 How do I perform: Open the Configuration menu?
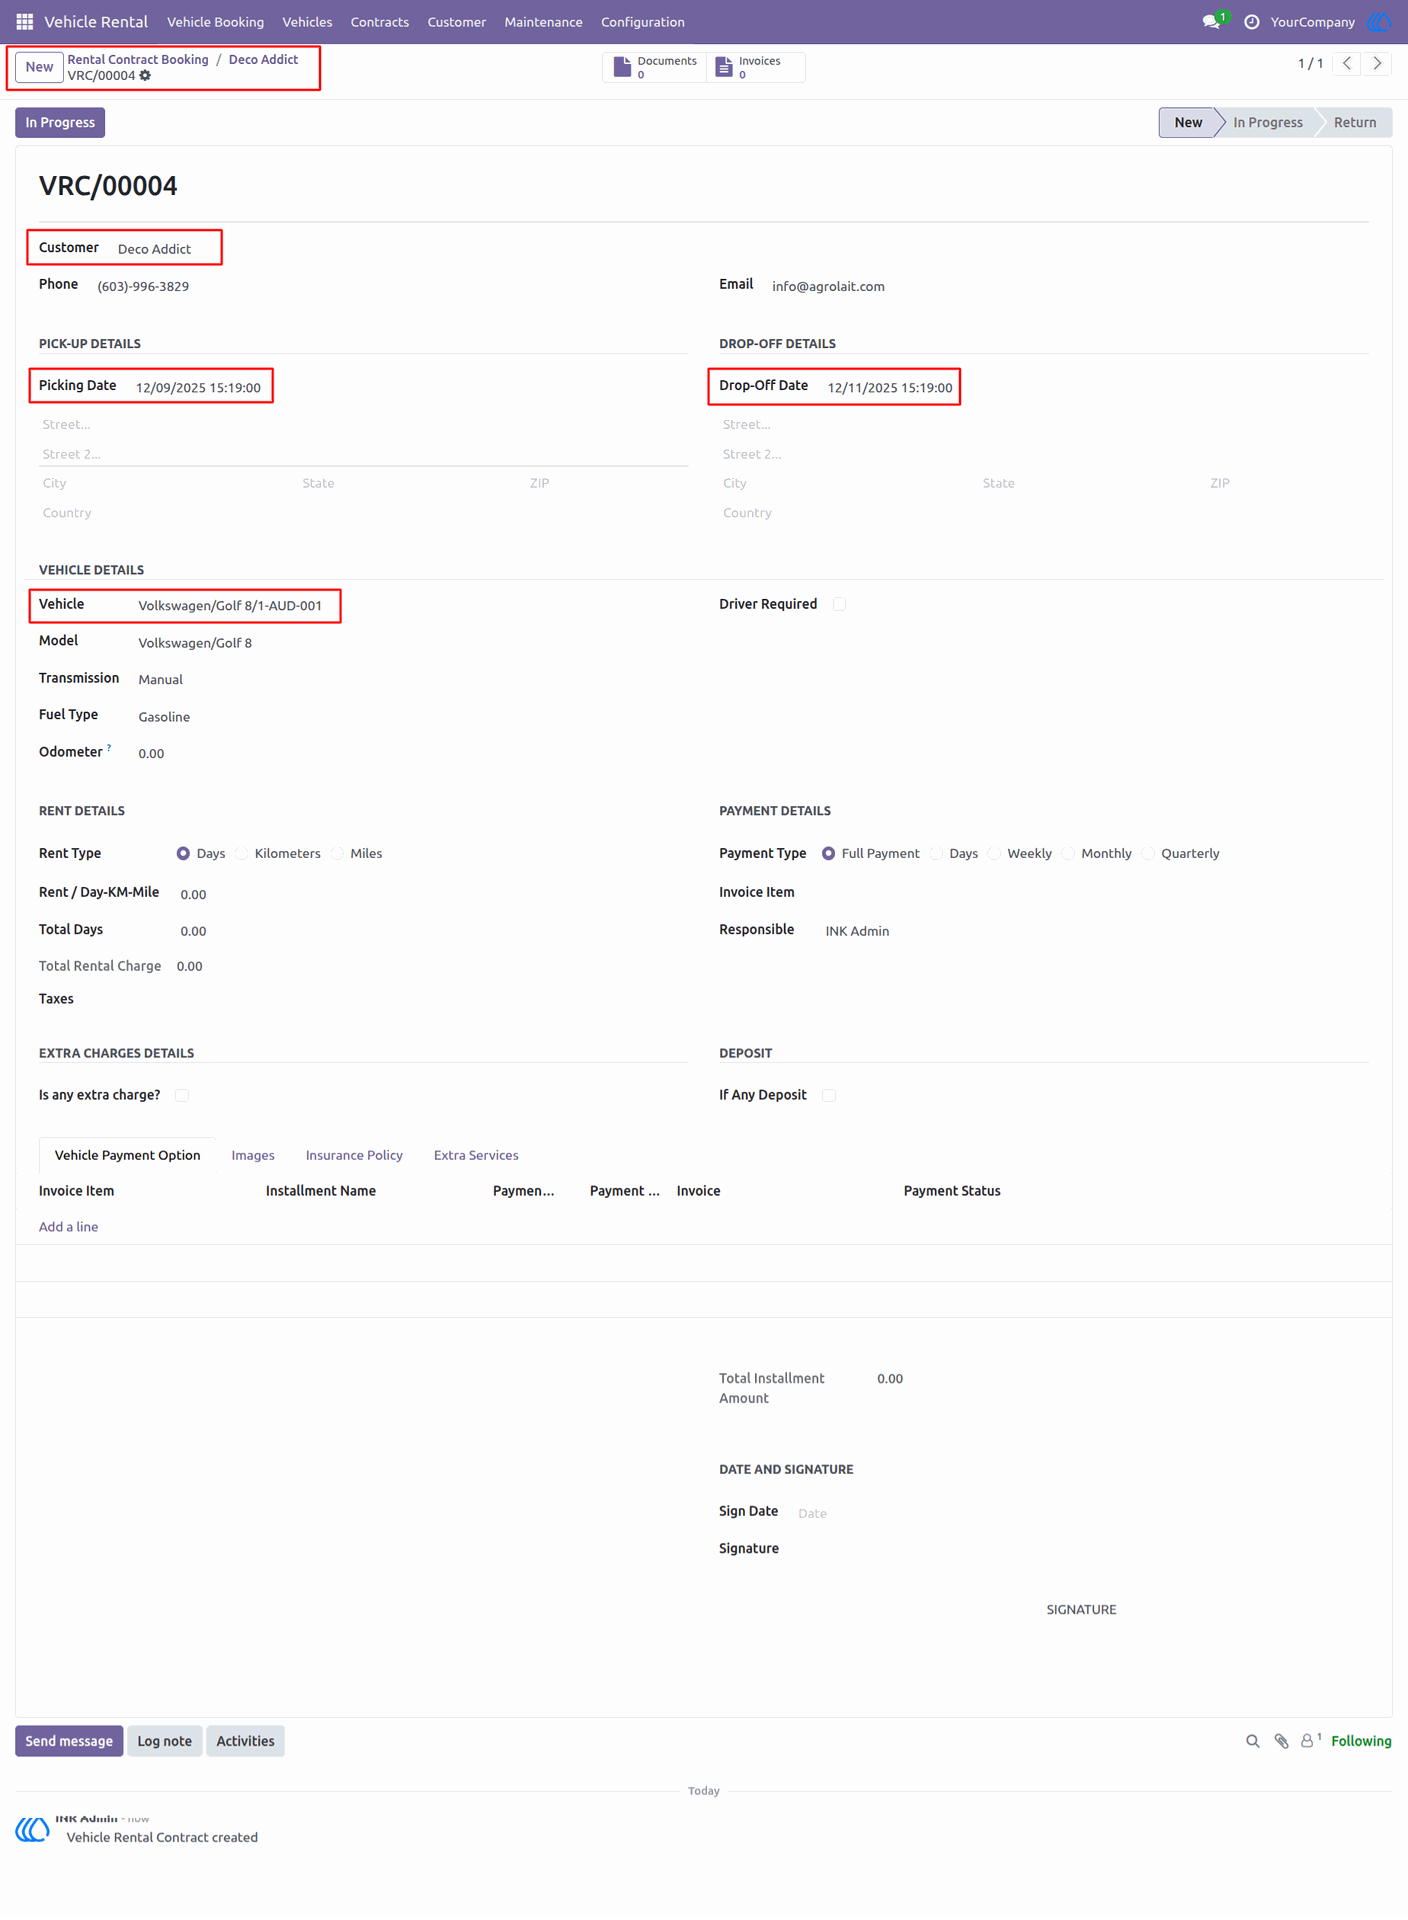[x=642, y=22]
